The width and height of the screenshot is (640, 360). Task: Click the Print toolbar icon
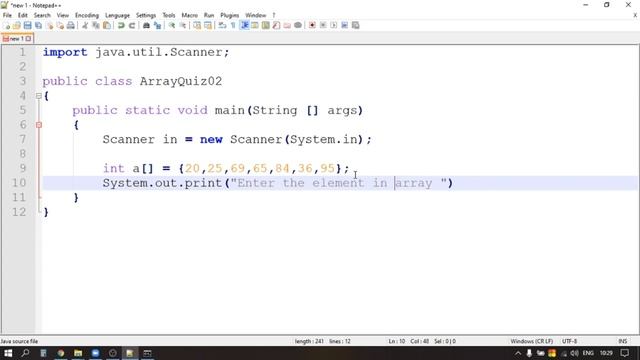coord(71,25)
